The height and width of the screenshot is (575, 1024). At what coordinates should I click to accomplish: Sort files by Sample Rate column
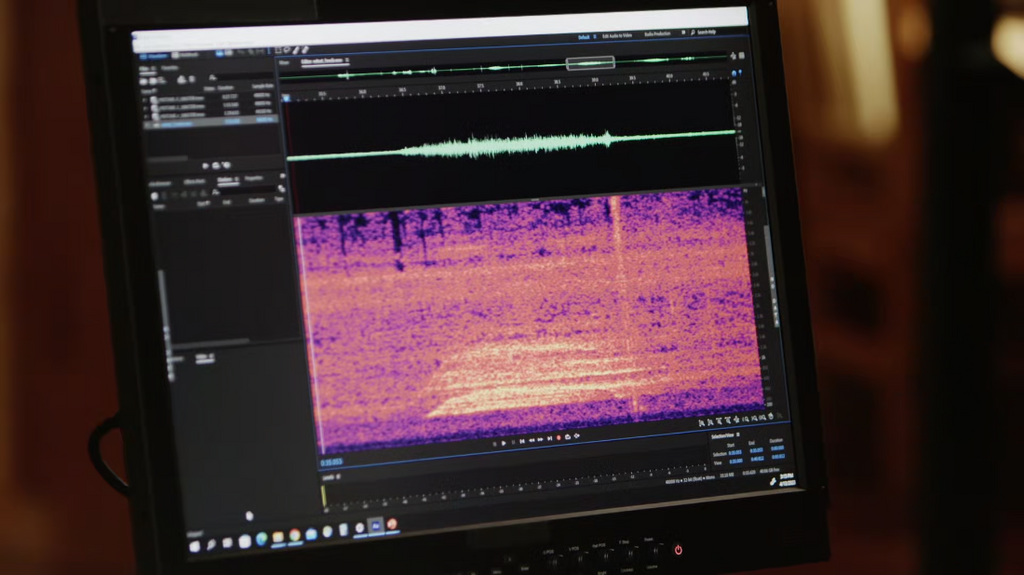(263, 86)
